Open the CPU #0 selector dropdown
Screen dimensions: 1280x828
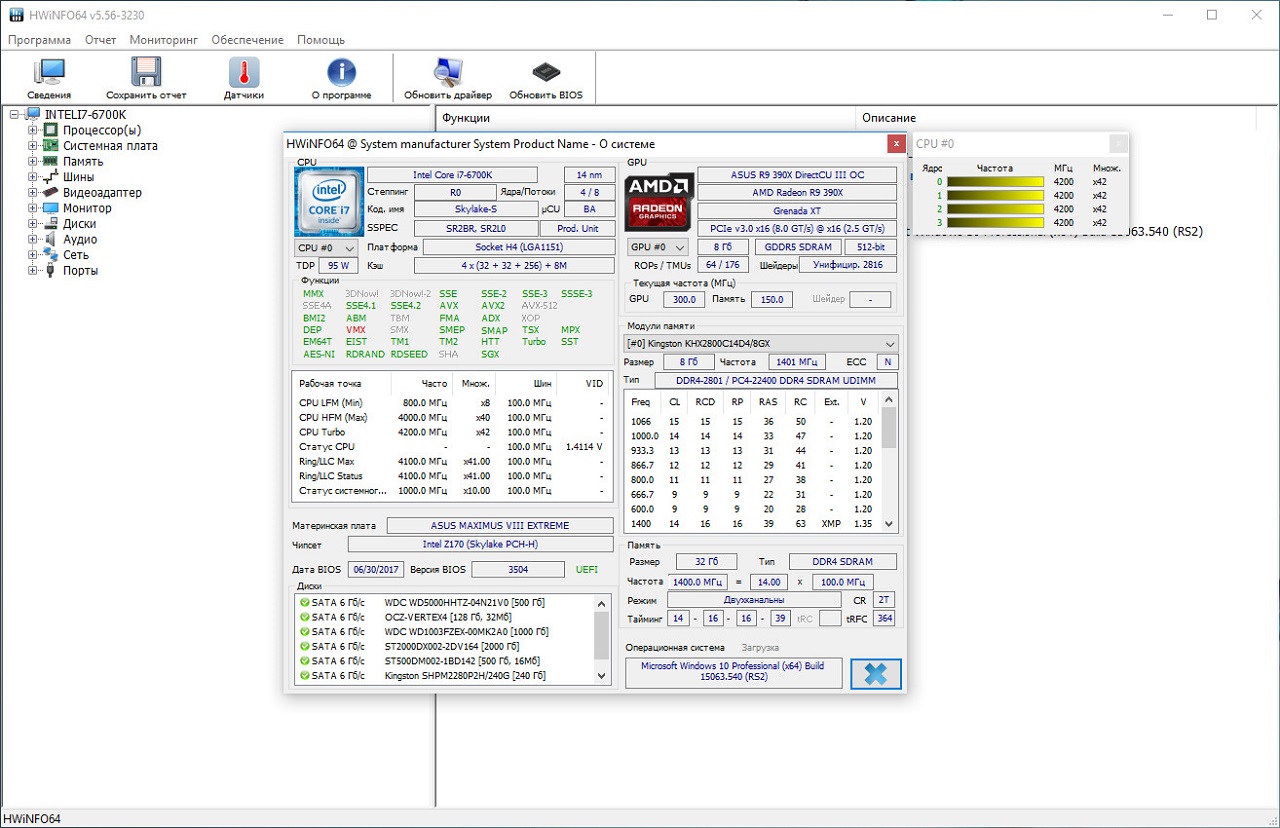327,247
